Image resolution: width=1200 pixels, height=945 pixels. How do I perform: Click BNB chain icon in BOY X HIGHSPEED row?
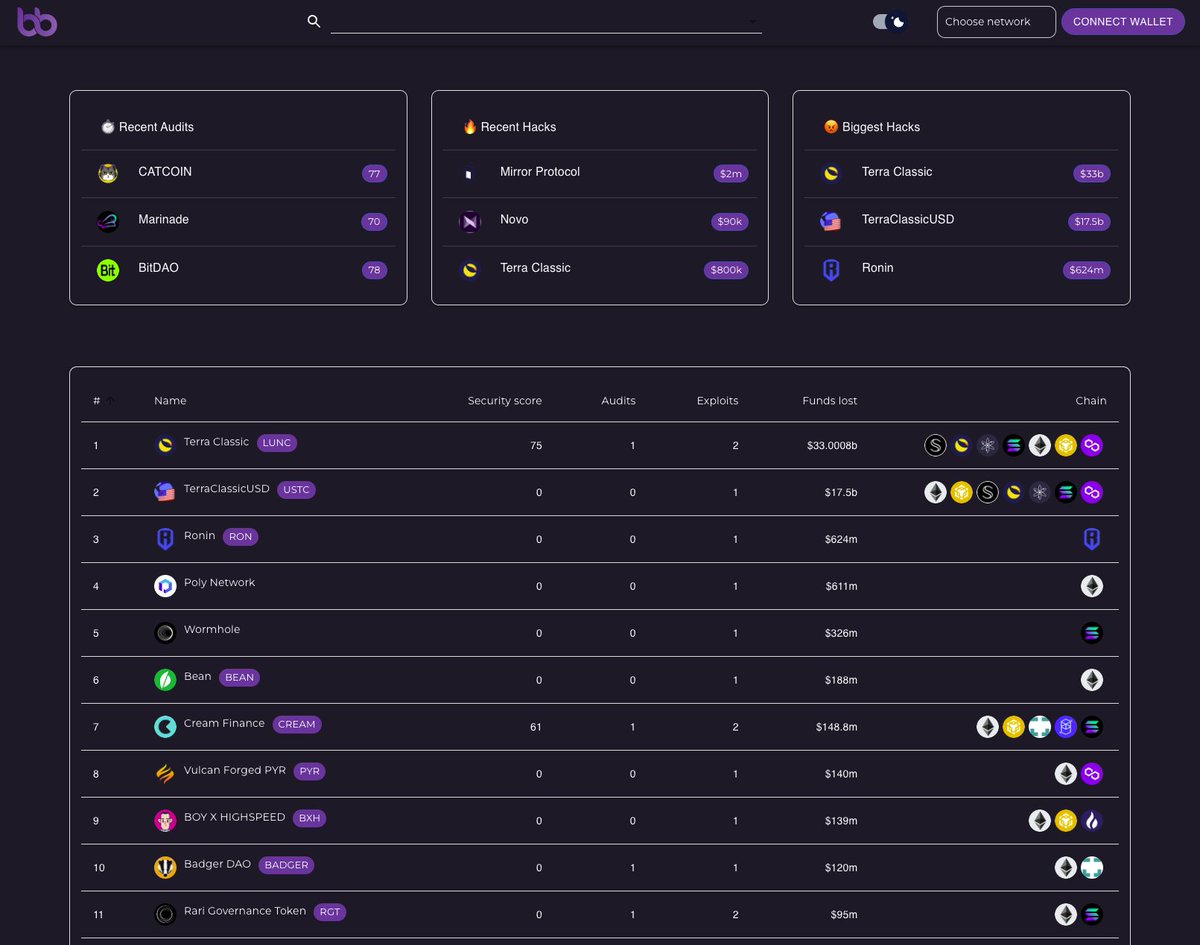(x=1066, y=821)
